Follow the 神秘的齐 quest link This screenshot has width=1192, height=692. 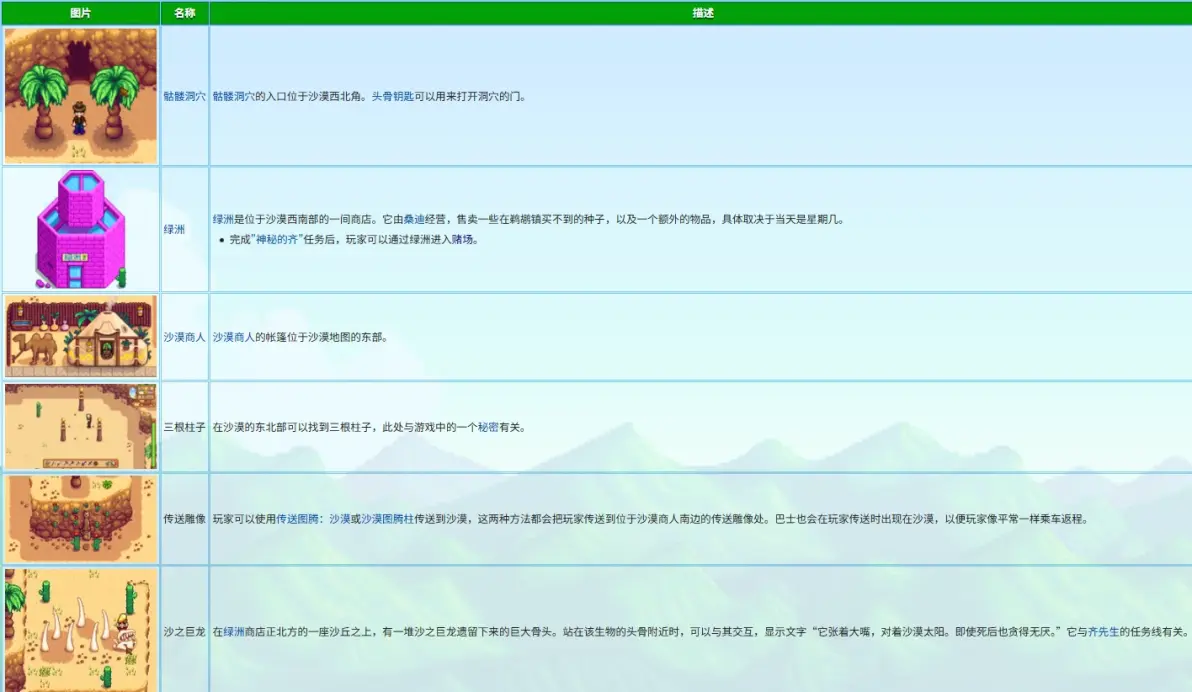click(x=277, y=240)
